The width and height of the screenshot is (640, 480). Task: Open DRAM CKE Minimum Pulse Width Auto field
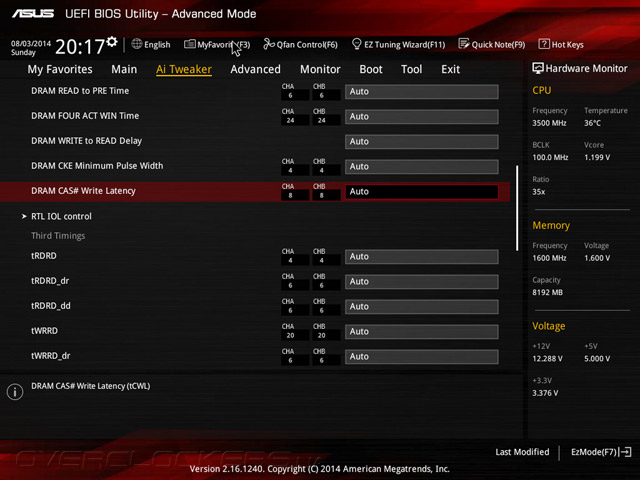click(422, 167)
